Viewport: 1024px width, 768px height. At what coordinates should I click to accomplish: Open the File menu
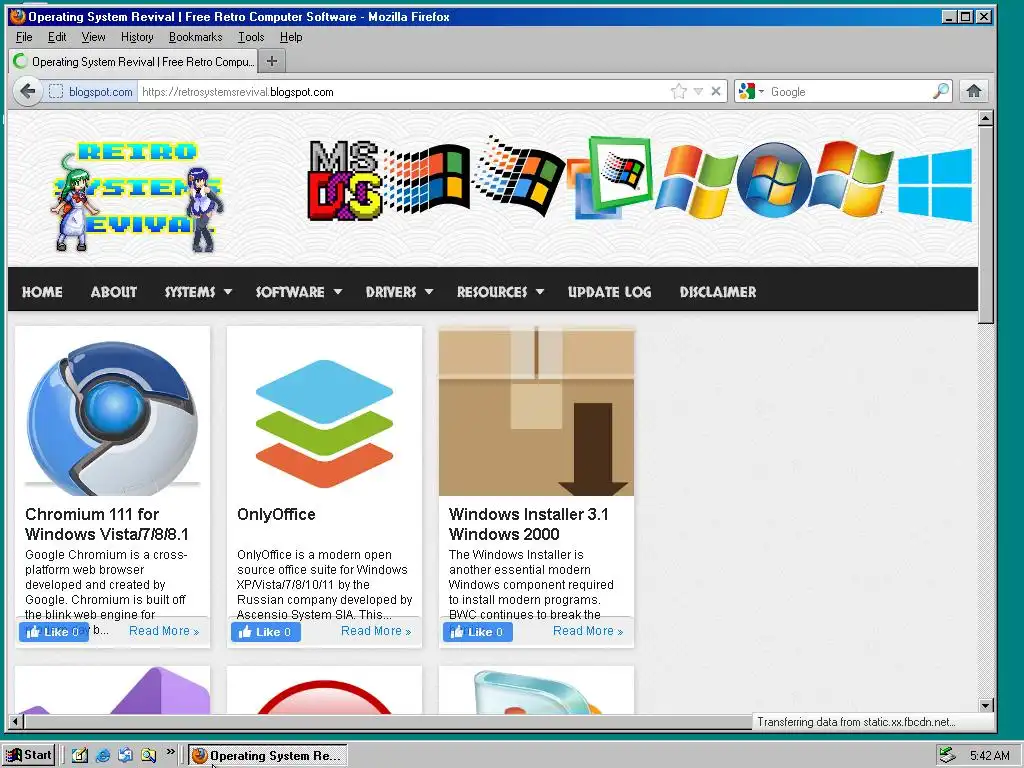click(24, 37)
